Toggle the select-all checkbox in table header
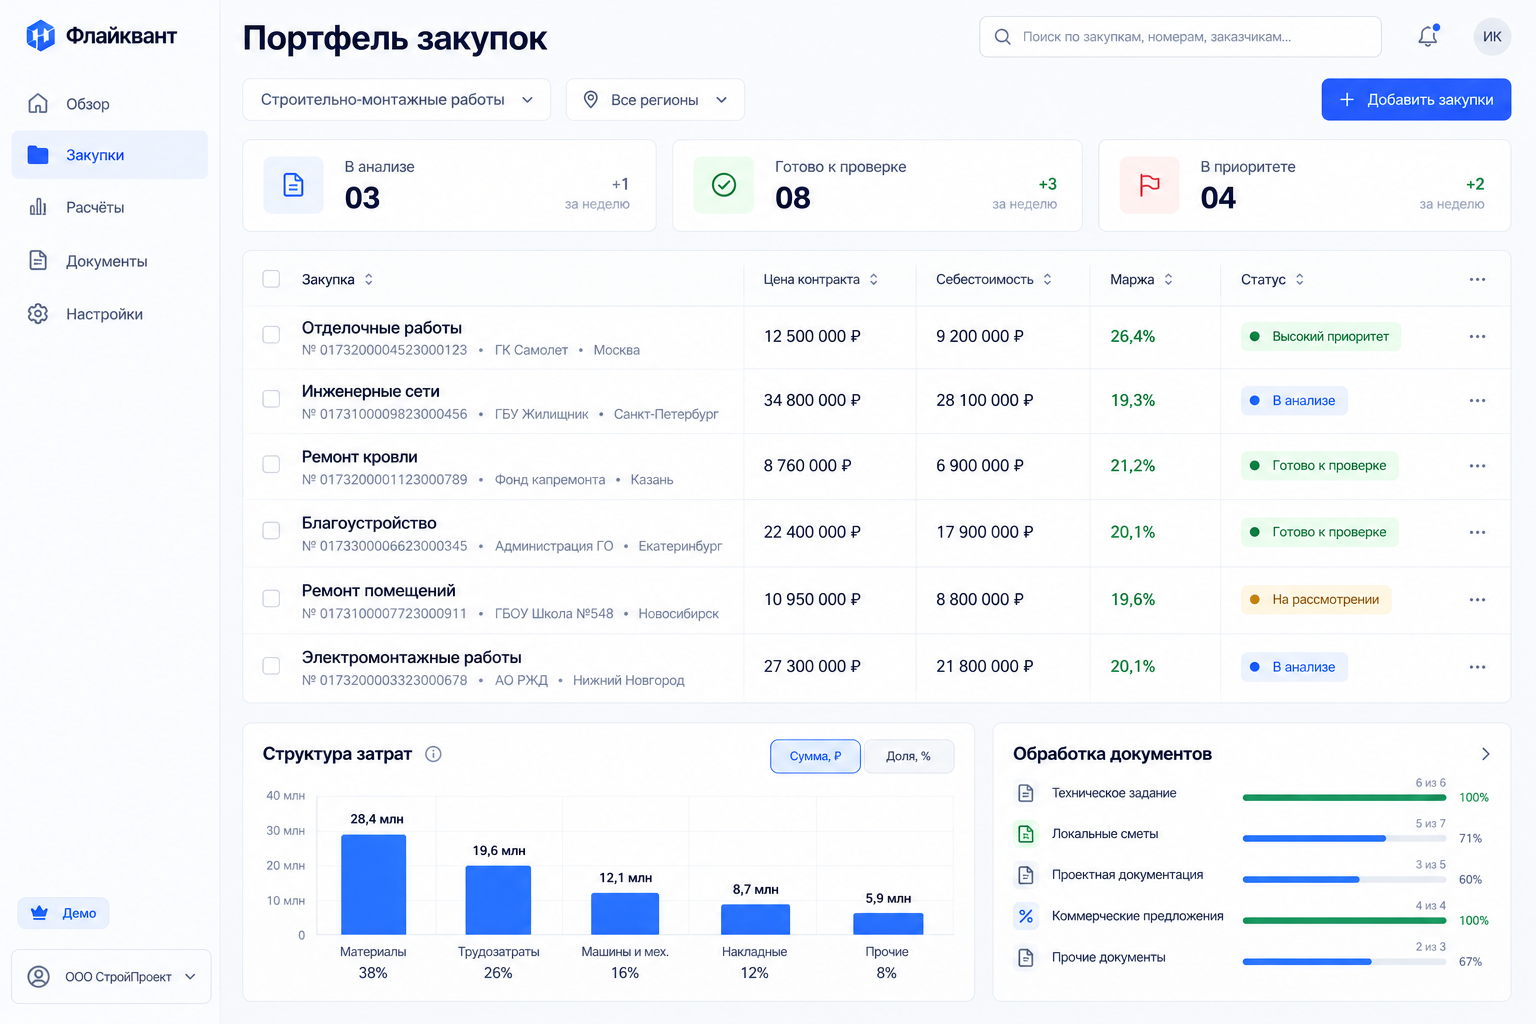1536x1024 pixels. tap(271, 279)
